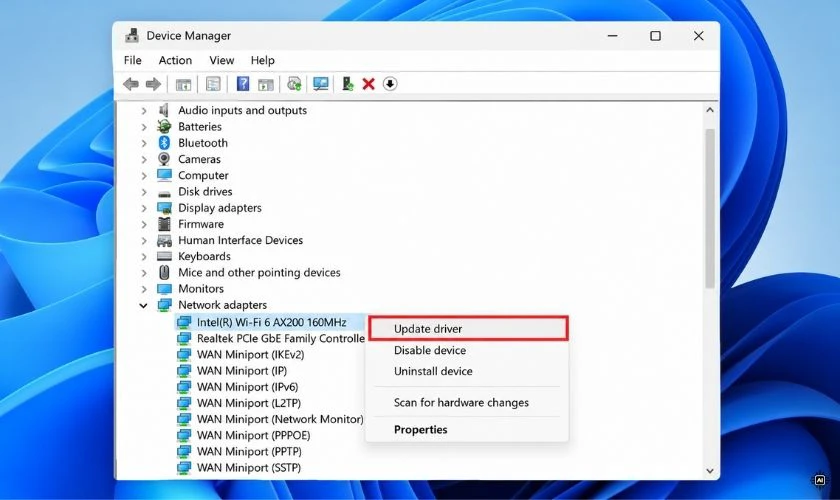Click the Batteries icon
The width and height of the screenshot is (840, 500).
tap(164, 126)
